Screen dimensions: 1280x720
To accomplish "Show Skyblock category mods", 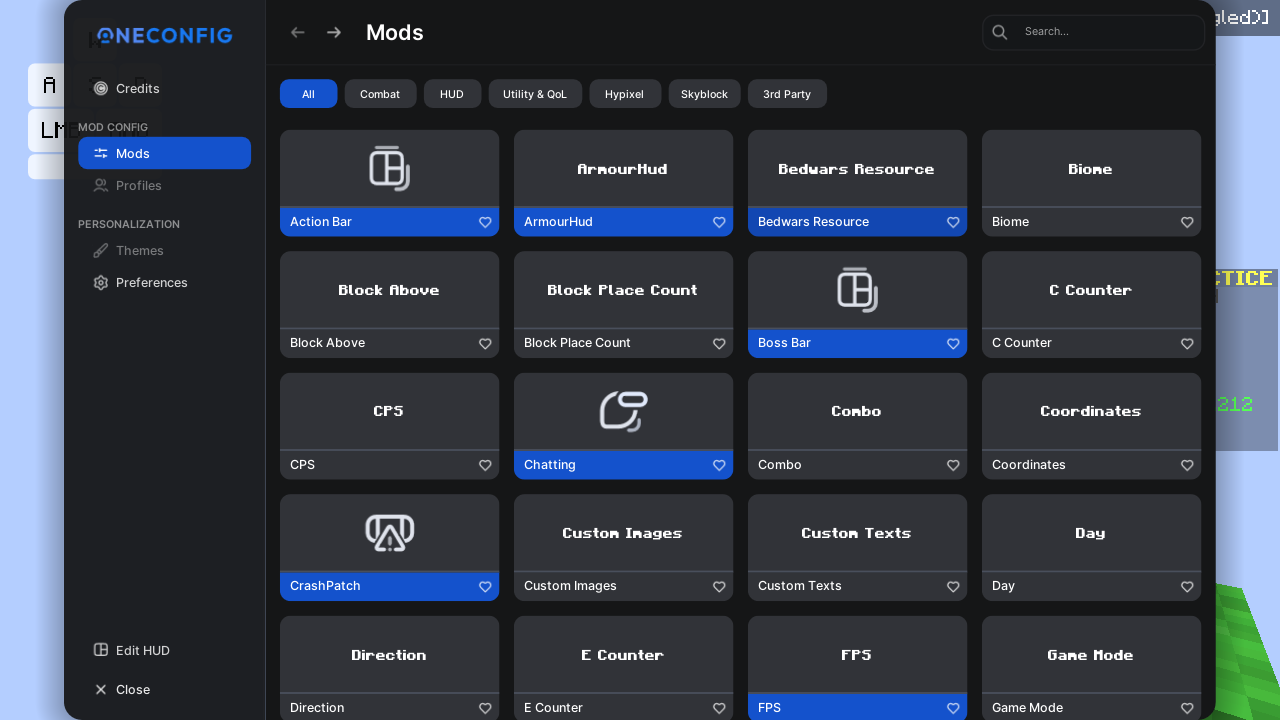I will tap(704, 94).
